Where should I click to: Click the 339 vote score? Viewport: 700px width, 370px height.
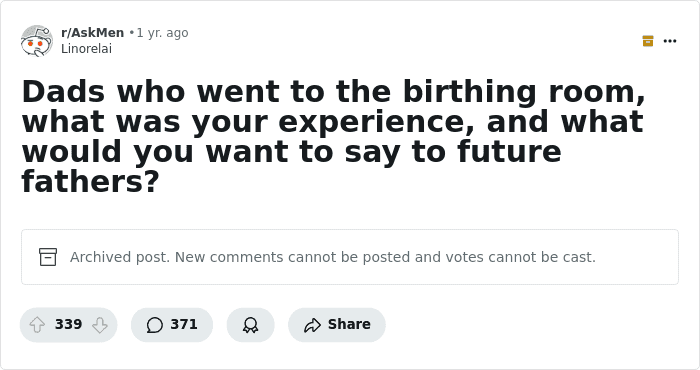point(68,324)
